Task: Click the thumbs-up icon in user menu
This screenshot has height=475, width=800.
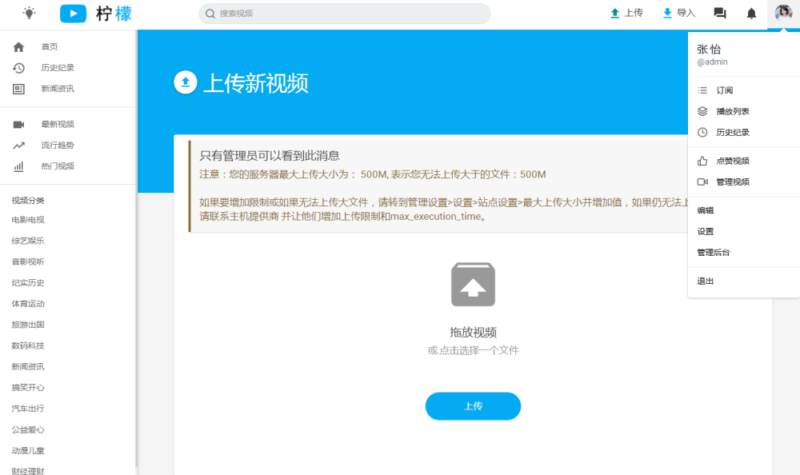Action: coord(703,161)
